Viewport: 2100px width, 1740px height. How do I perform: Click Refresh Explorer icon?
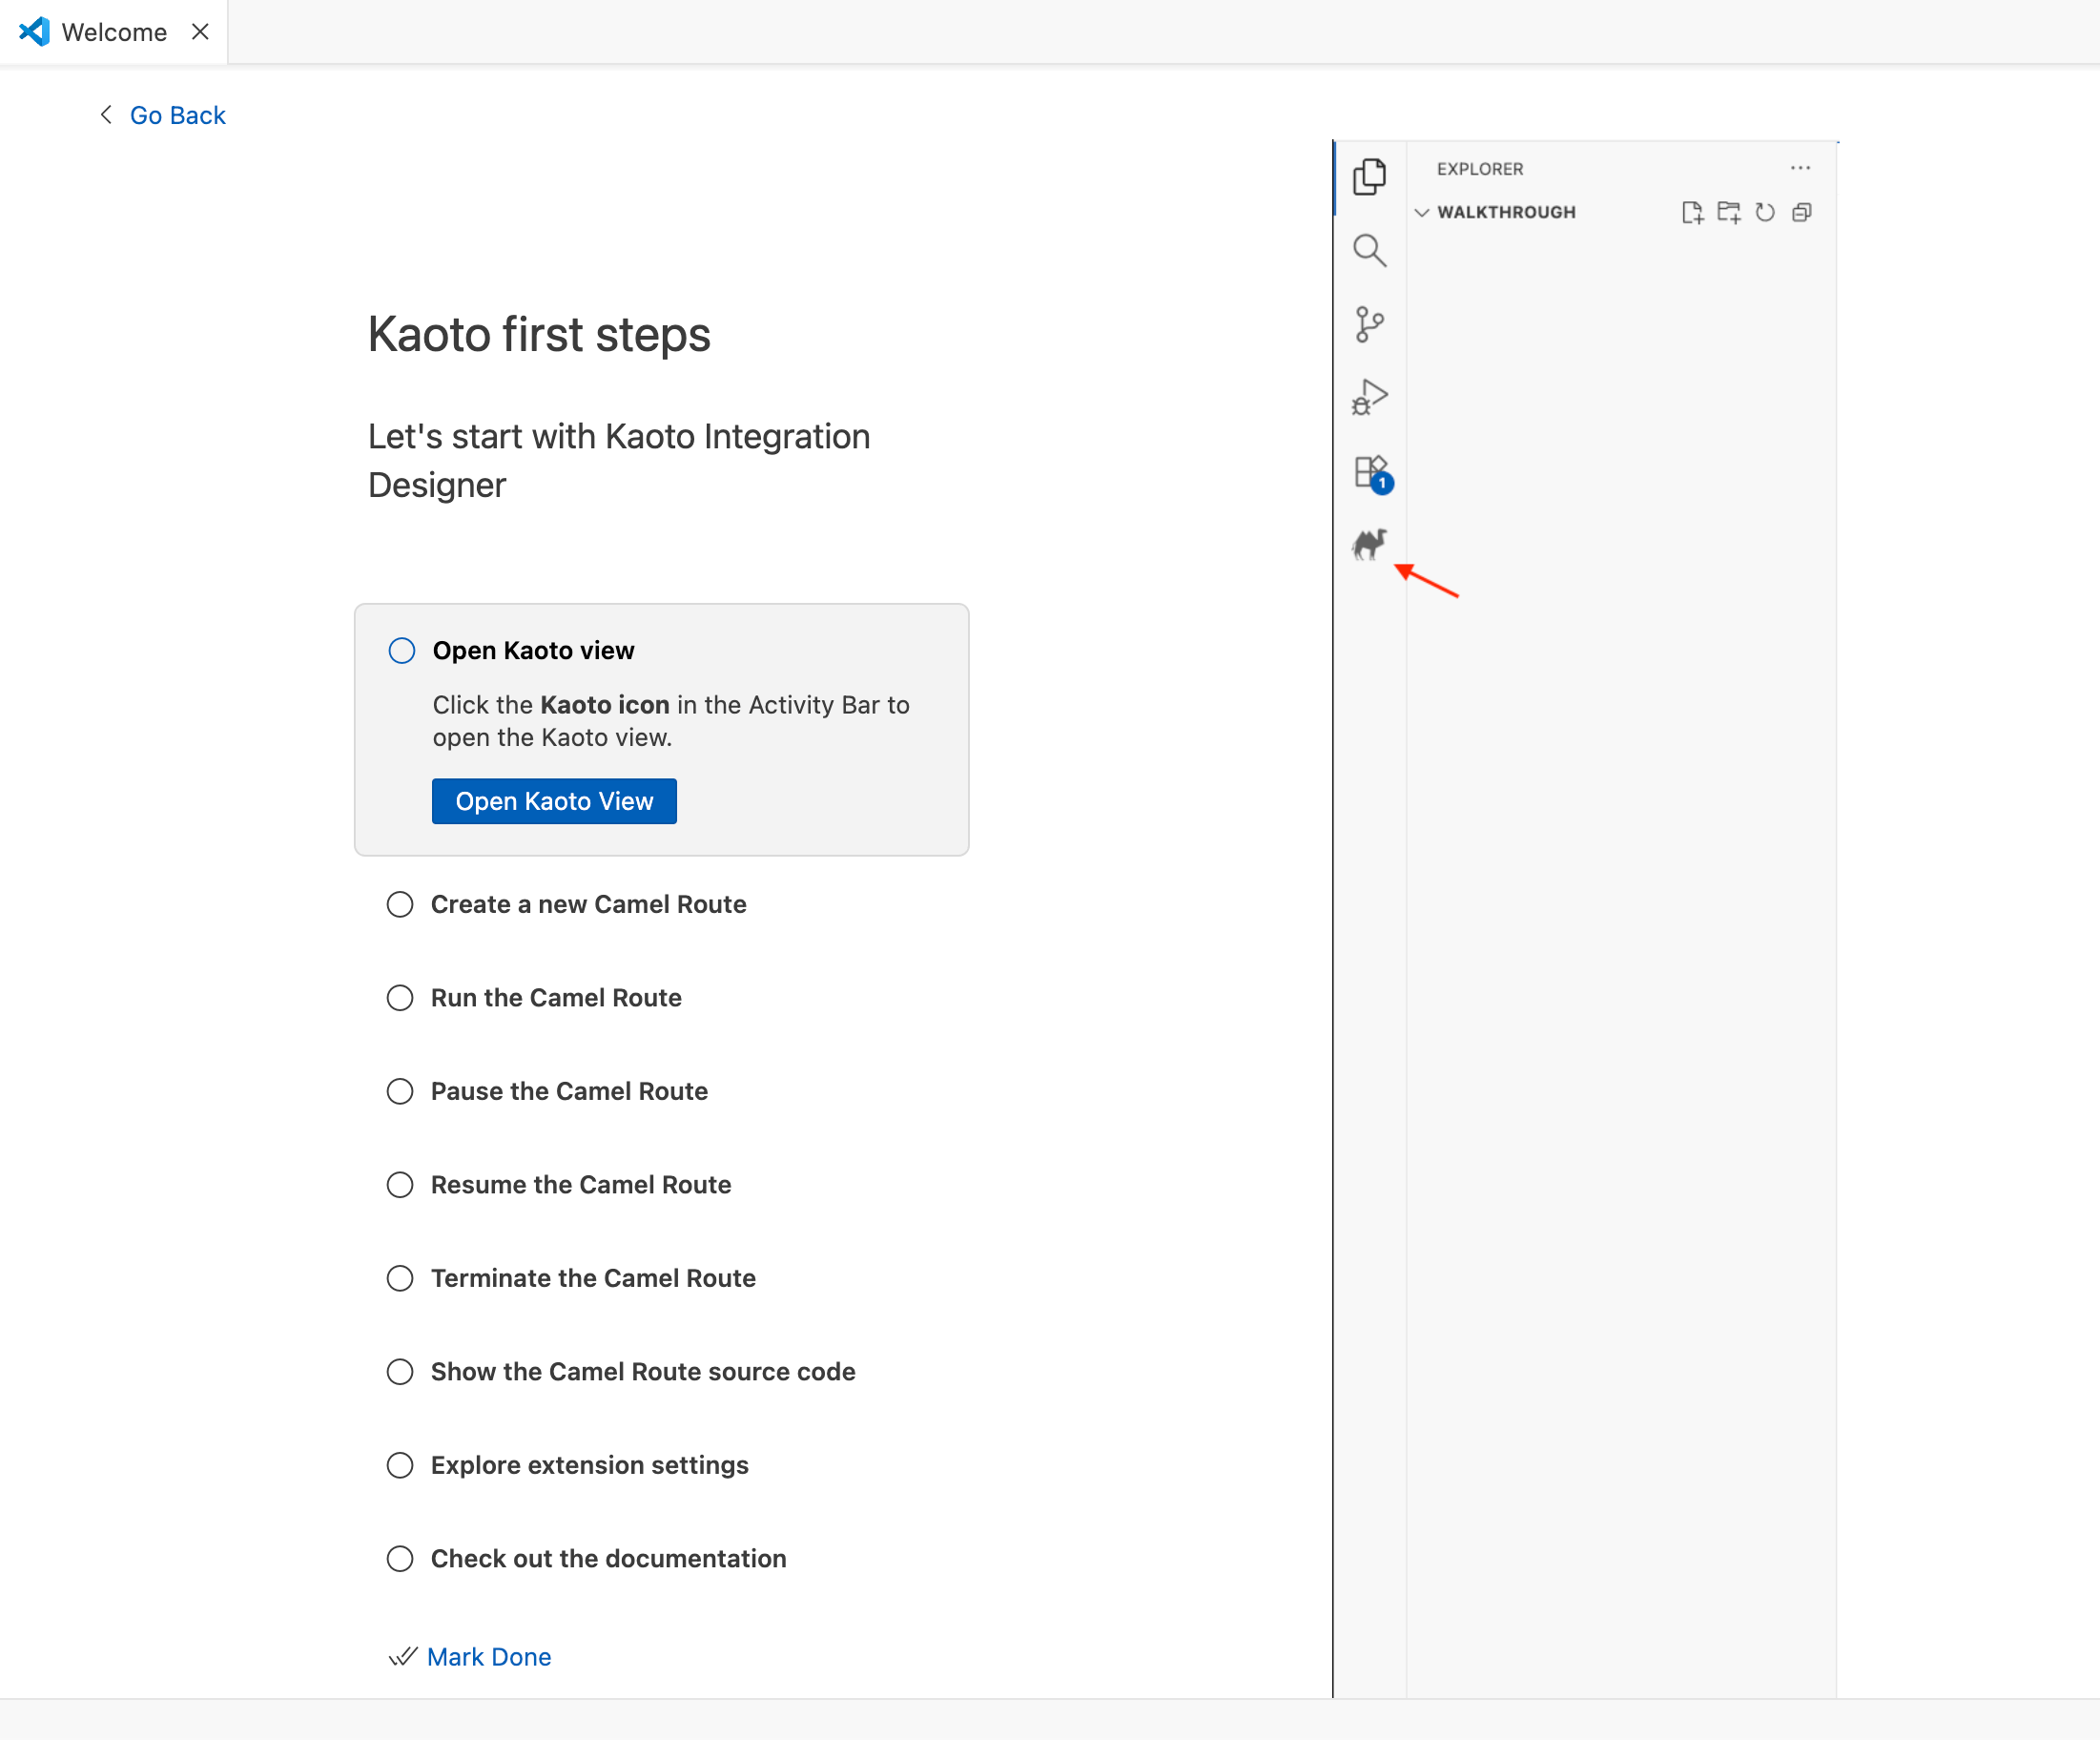click(1765, 212)
